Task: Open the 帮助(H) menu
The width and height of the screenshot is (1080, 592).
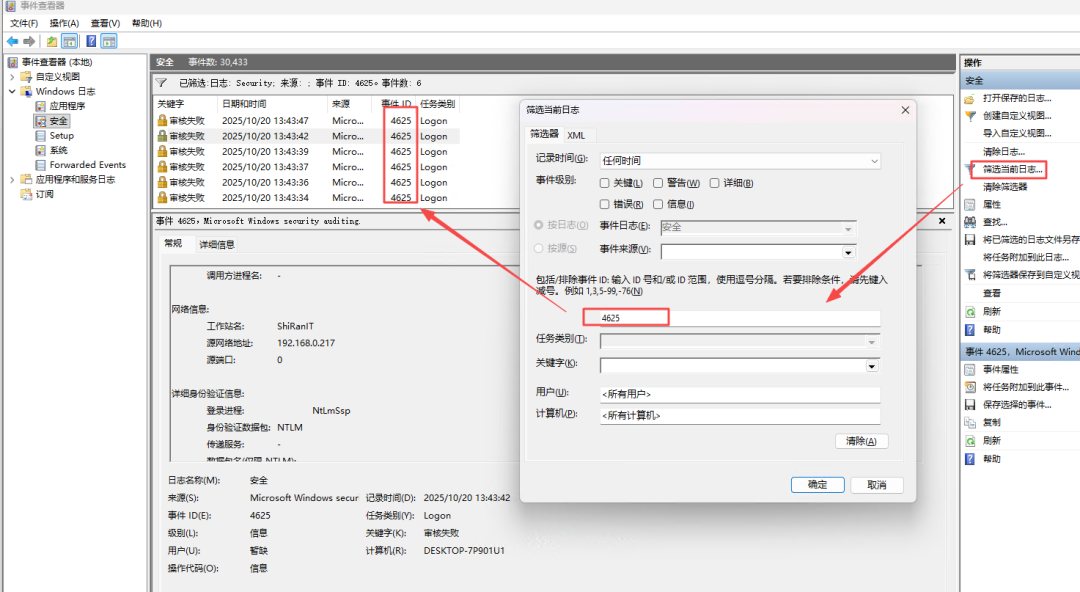Action: point(147,23)
